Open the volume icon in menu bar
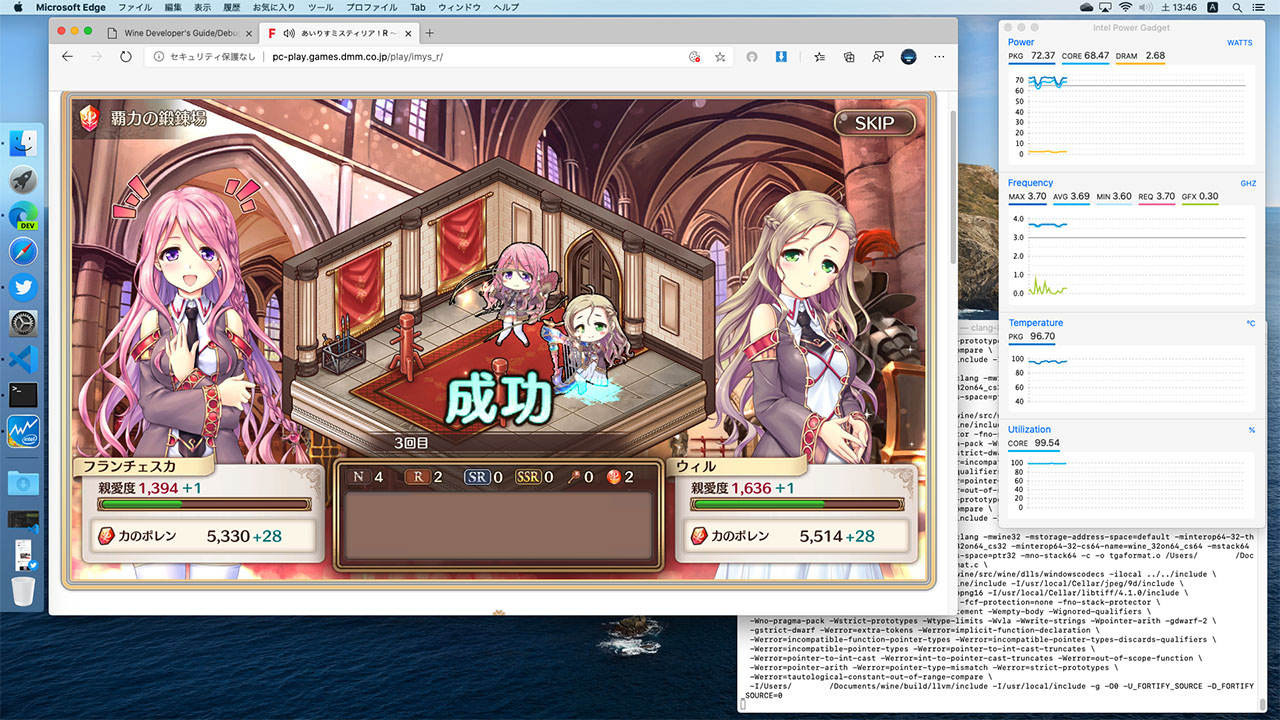This screenshot has width=1280, height=720. coord(1145,7)
